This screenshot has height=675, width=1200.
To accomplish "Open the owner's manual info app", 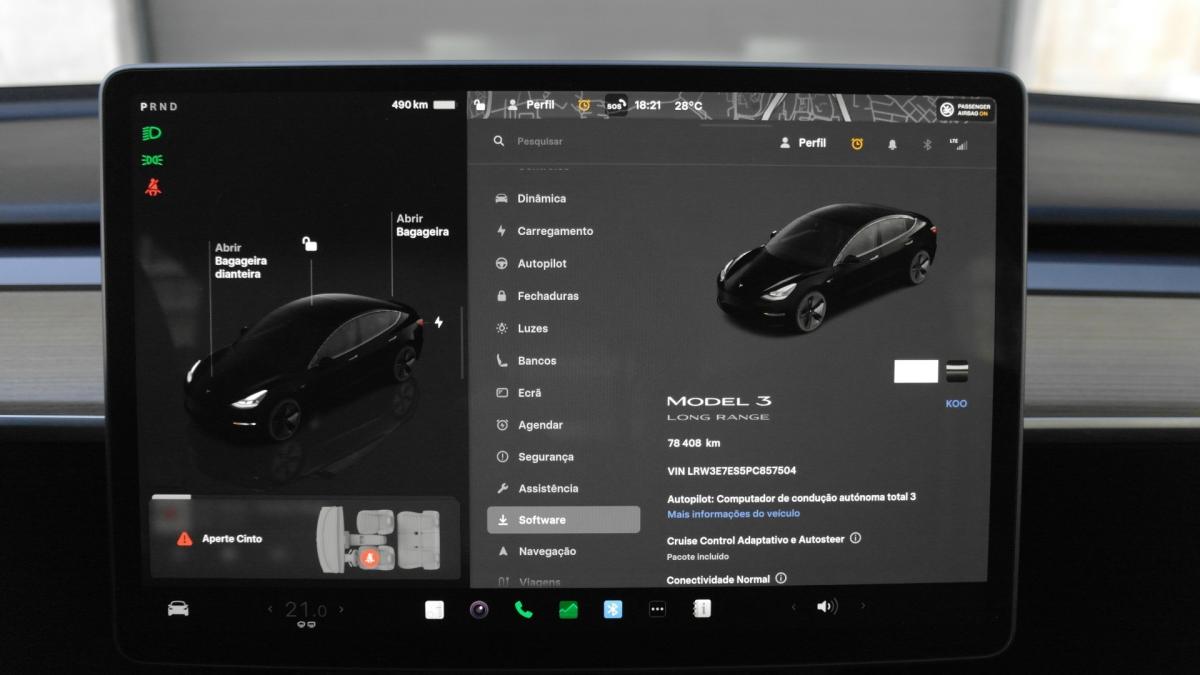I will (702, 608).
